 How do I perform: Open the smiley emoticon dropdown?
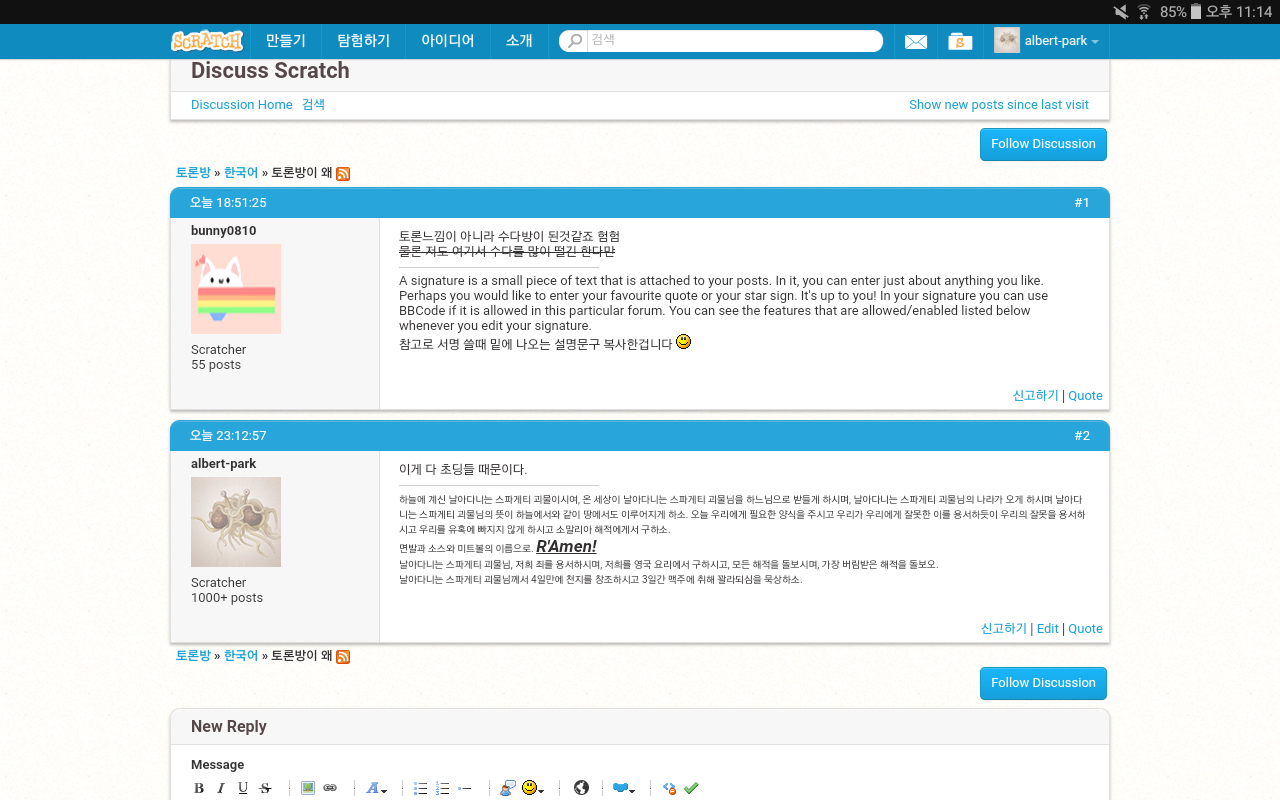(532, 788)
